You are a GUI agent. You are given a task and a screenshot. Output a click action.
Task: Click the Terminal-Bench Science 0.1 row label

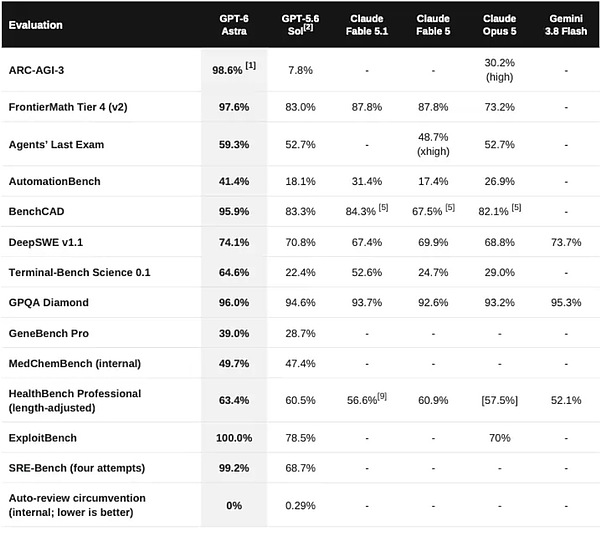tap(79, 272)
